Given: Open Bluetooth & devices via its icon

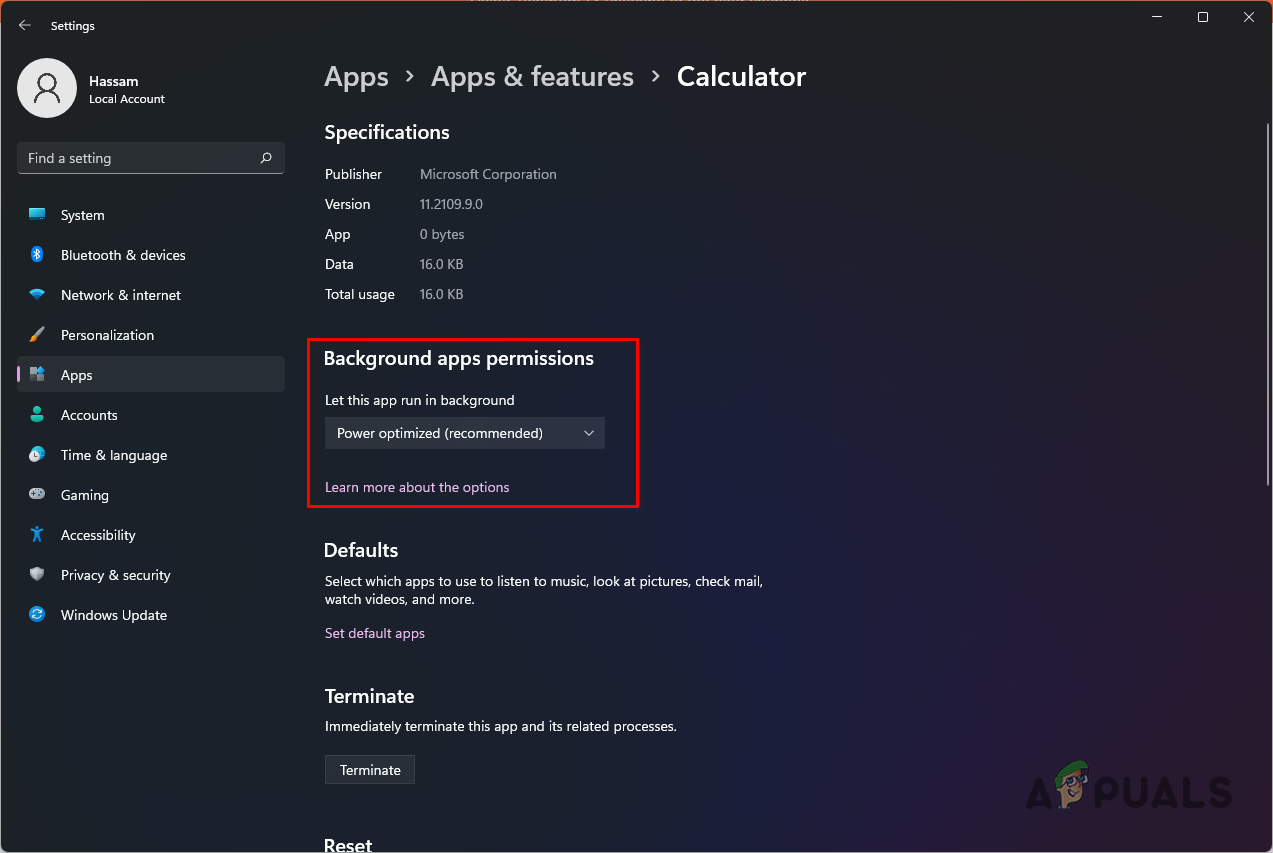Looking at the screenshot, I should click(37, 255).
